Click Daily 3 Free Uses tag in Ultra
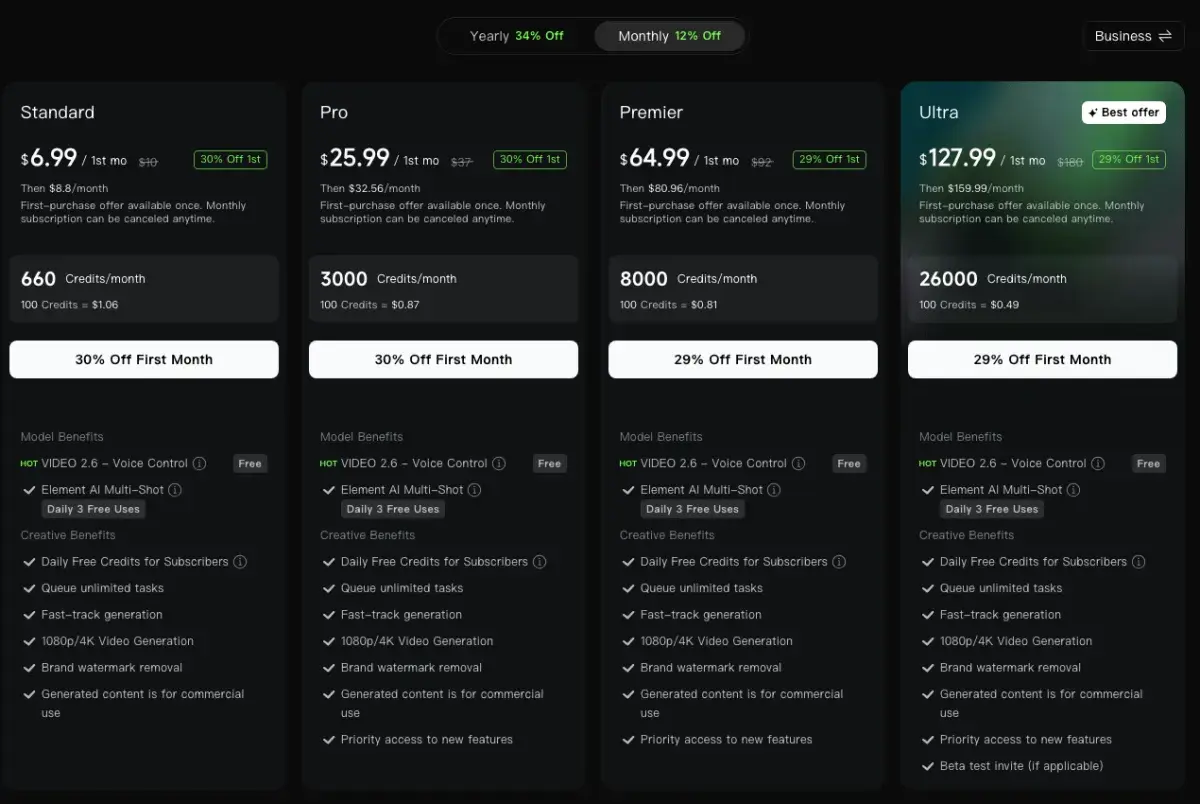 tap(992, 509)
